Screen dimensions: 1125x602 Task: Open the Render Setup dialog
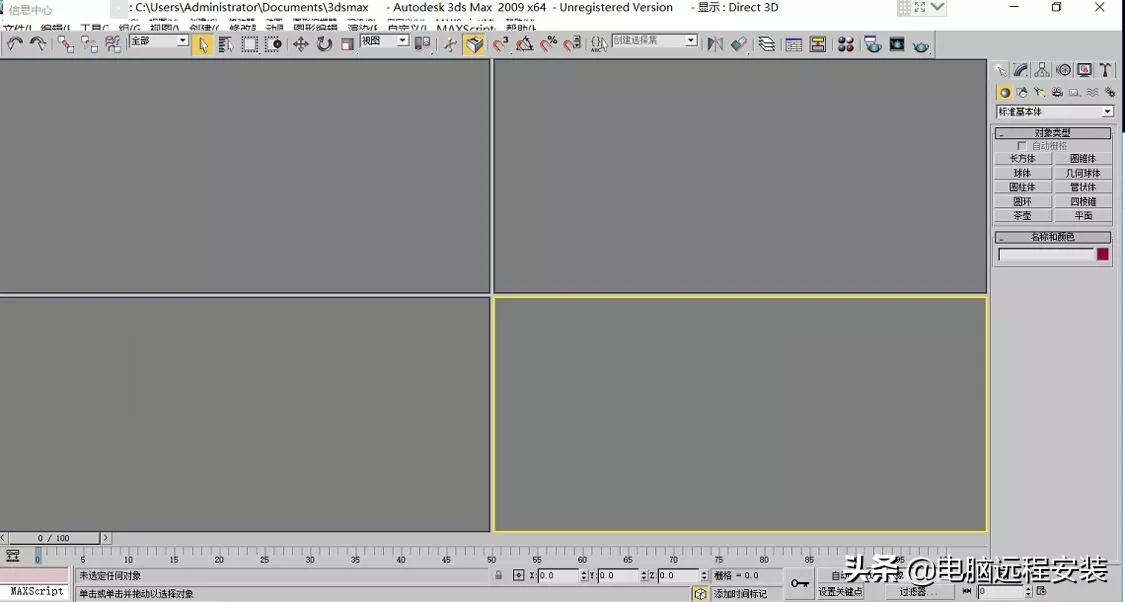(x=870, y=43)
